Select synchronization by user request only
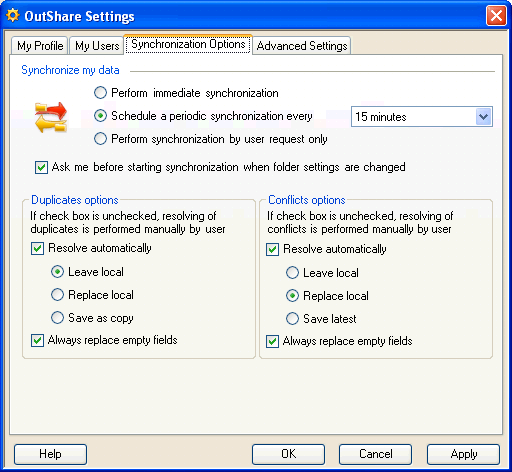This screenshot has height=472, width=512. pos(100,139)
